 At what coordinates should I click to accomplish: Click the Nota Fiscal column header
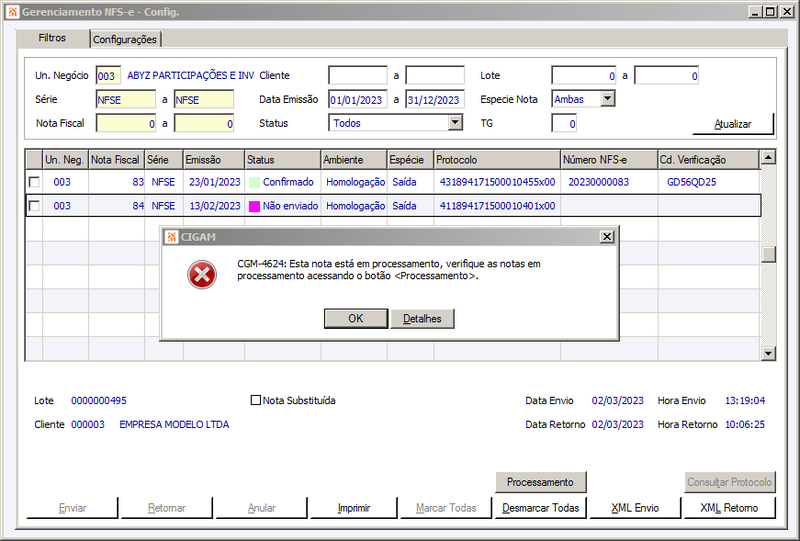pos(116,160)
